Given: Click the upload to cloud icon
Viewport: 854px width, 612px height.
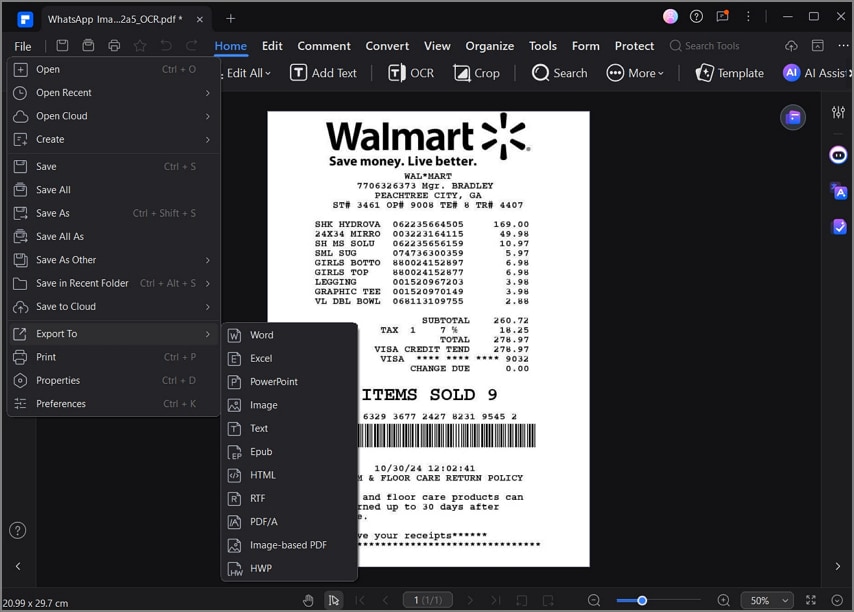Looking at the screenshot, I should 791,46.
